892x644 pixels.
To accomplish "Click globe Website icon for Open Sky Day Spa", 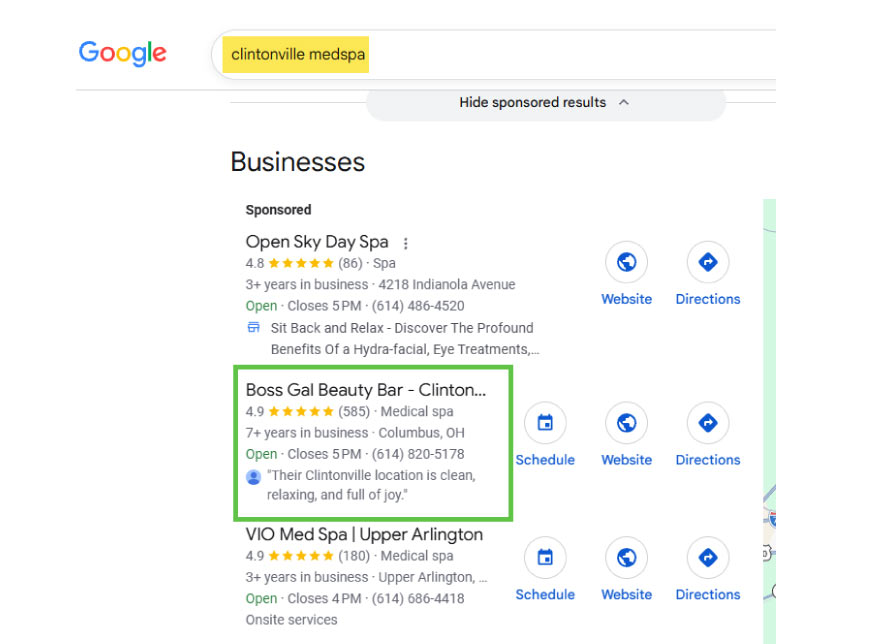I will coord(626,262).
